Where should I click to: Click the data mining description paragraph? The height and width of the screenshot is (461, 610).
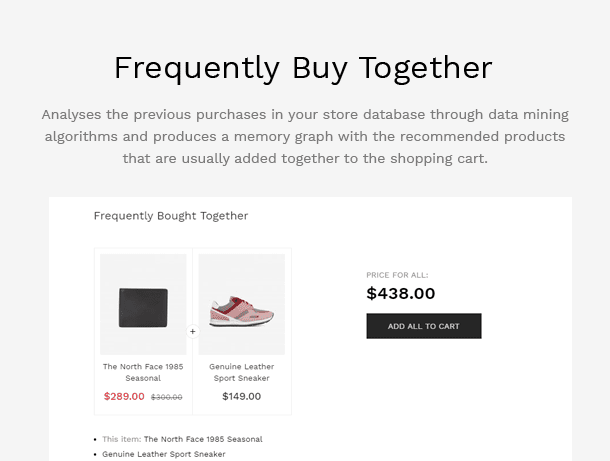[x=305, y=136]
